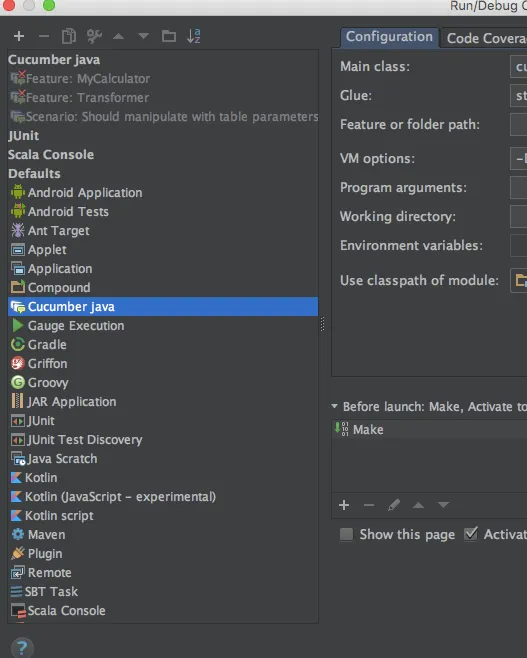Choose JUnit Test Discovery default
The width and height of the screenshot is (527, 658).
pyautogui.click(x=163, y=440)
